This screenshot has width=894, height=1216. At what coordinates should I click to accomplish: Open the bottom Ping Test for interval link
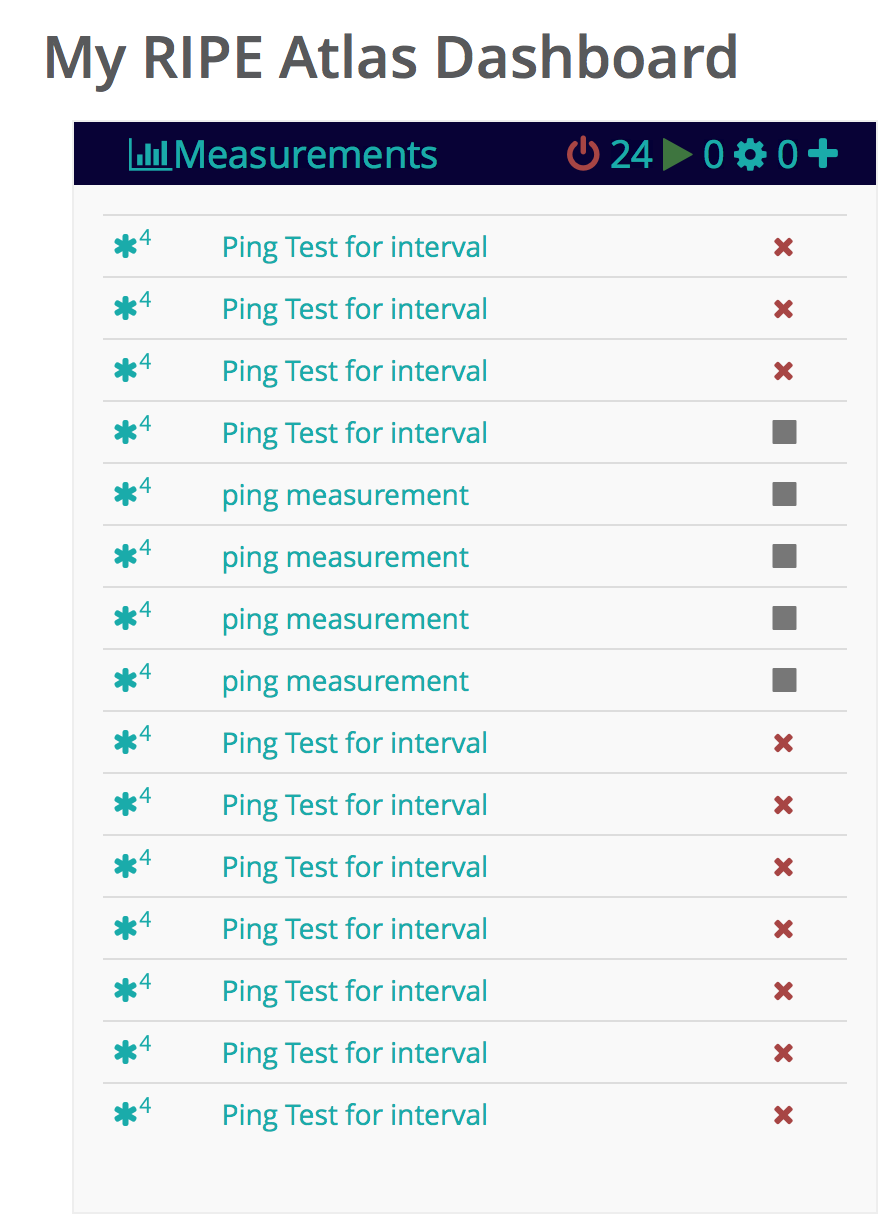point(355,1115)
